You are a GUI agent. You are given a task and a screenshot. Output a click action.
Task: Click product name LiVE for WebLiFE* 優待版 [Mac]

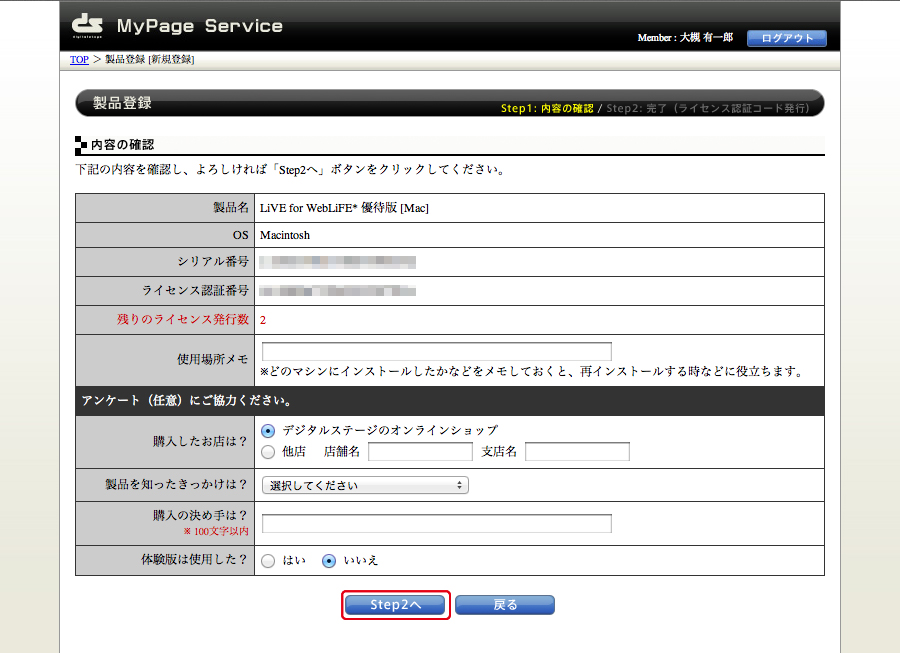[x=344, y=208]
